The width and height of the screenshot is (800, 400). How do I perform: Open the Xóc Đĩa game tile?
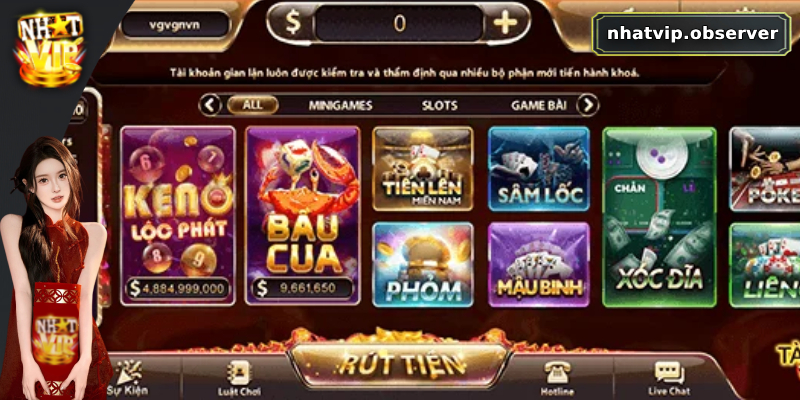pos(659,217)
